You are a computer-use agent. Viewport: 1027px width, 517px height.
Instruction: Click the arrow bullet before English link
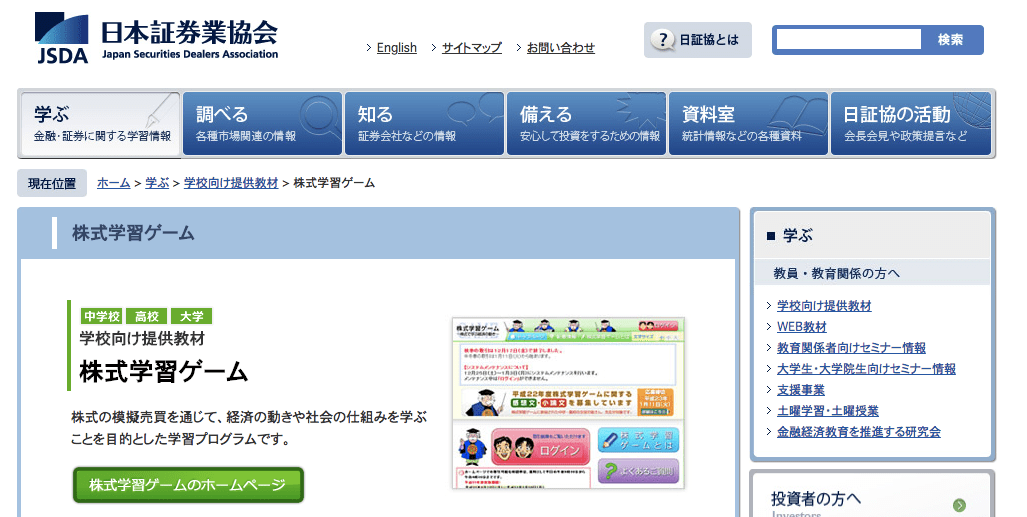pyautogui.click(x=368, y=48)
